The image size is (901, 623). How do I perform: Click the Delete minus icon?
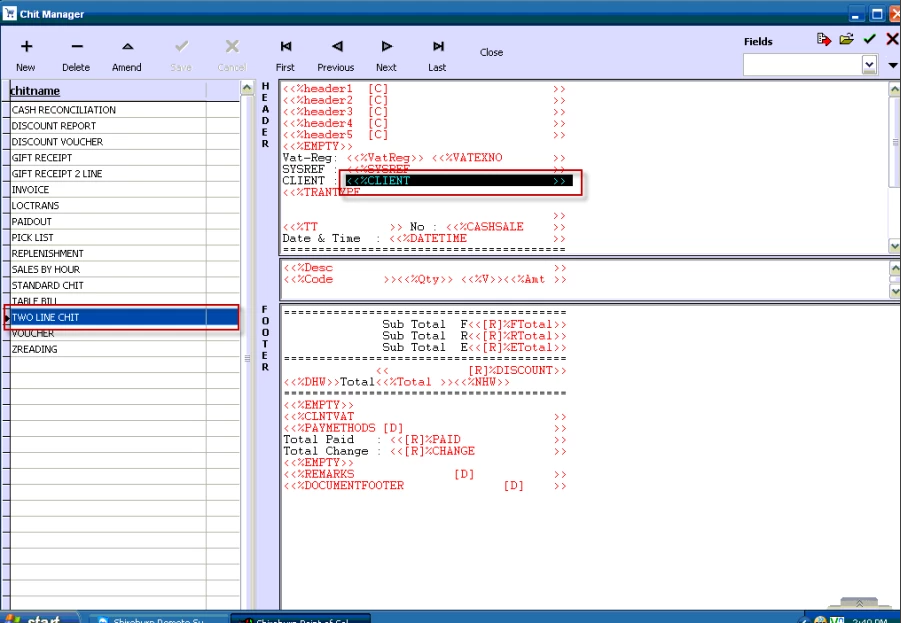77,47
